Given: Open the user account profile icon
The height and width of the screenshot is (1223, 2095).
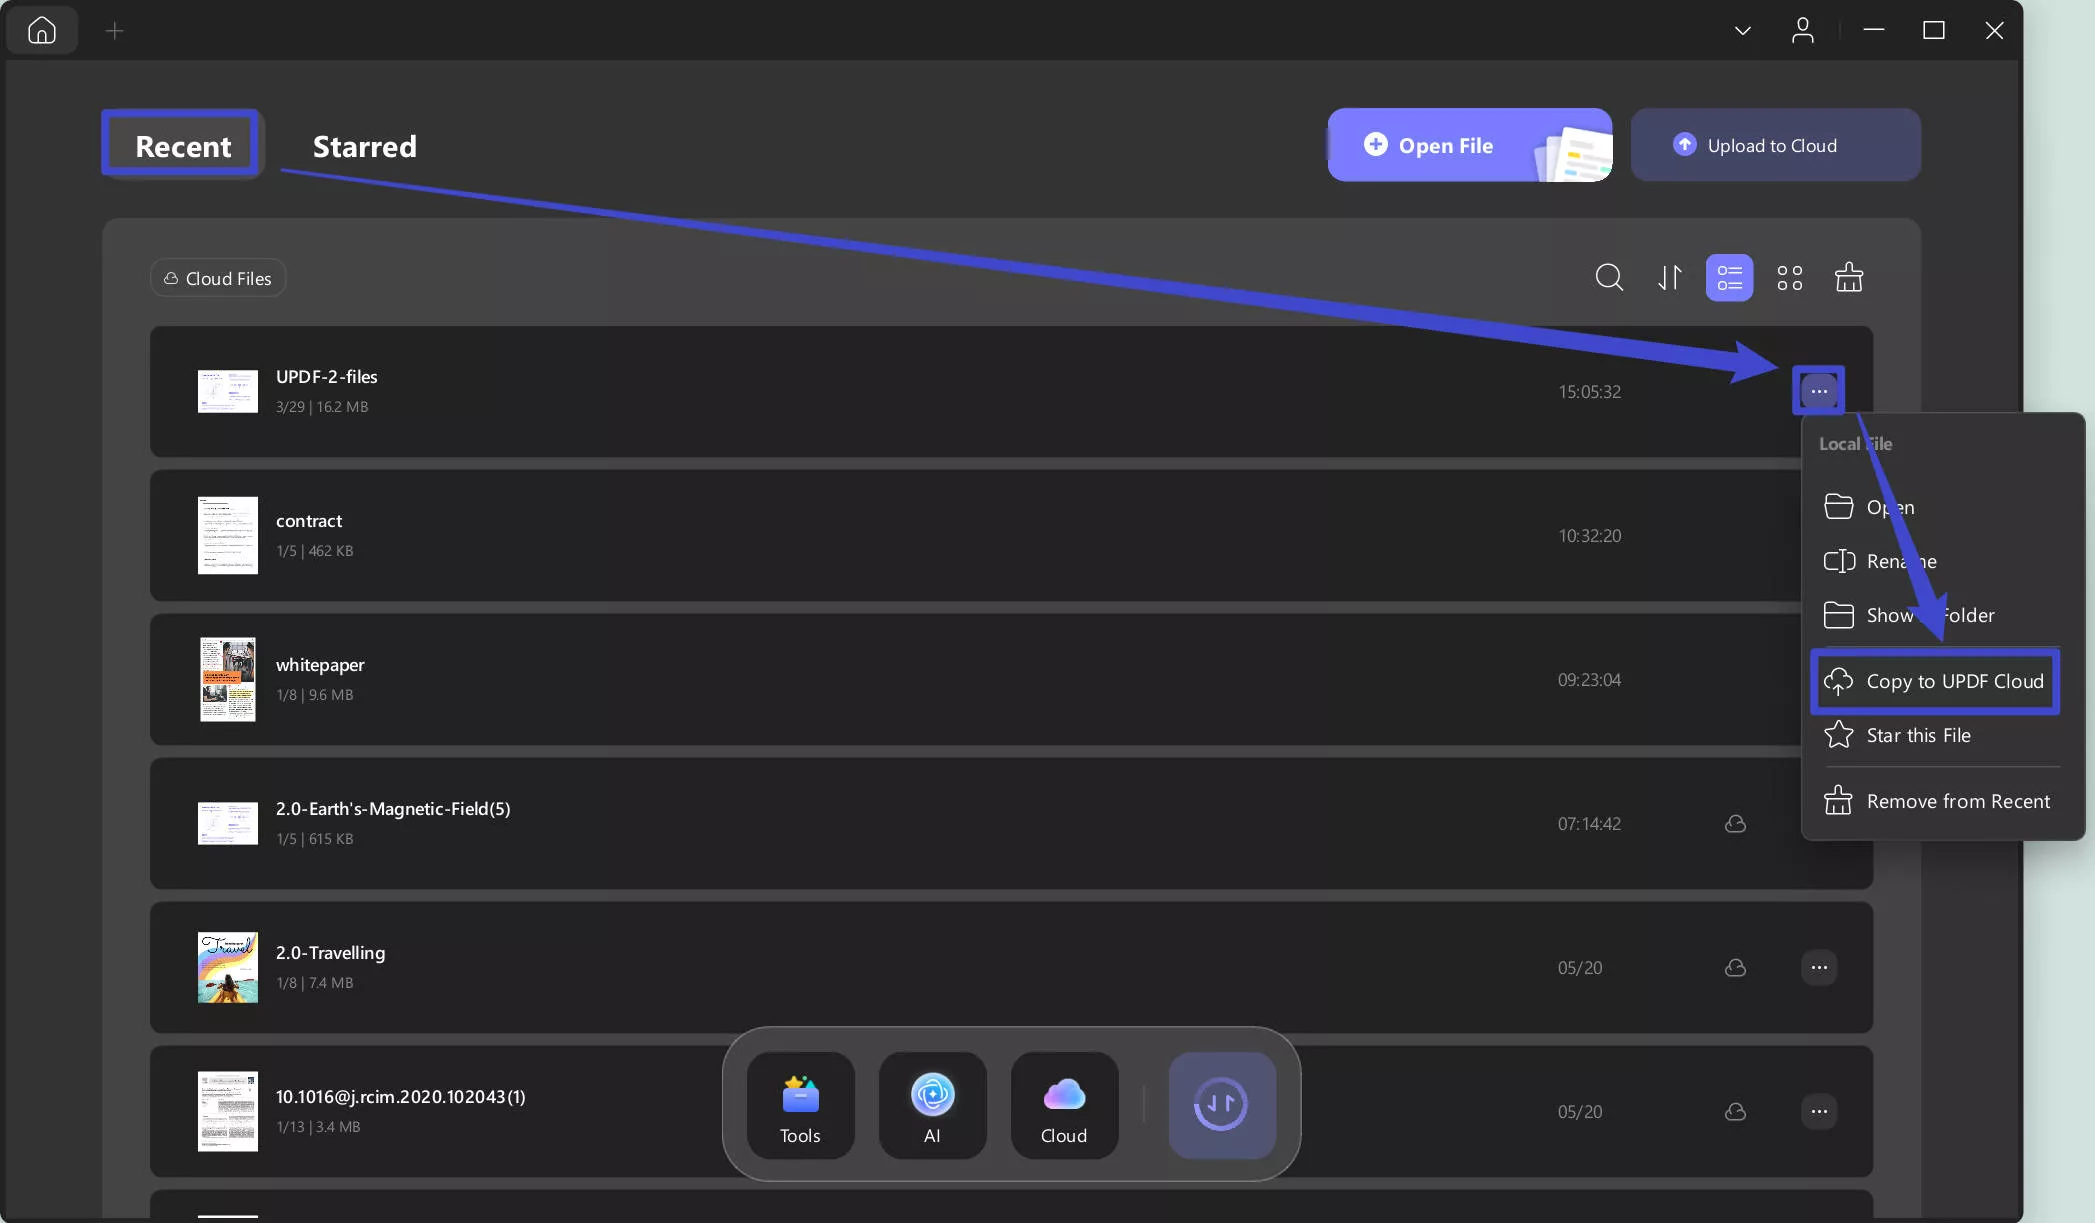Looking at the screenshot, I should click(x=1802, y=30).
